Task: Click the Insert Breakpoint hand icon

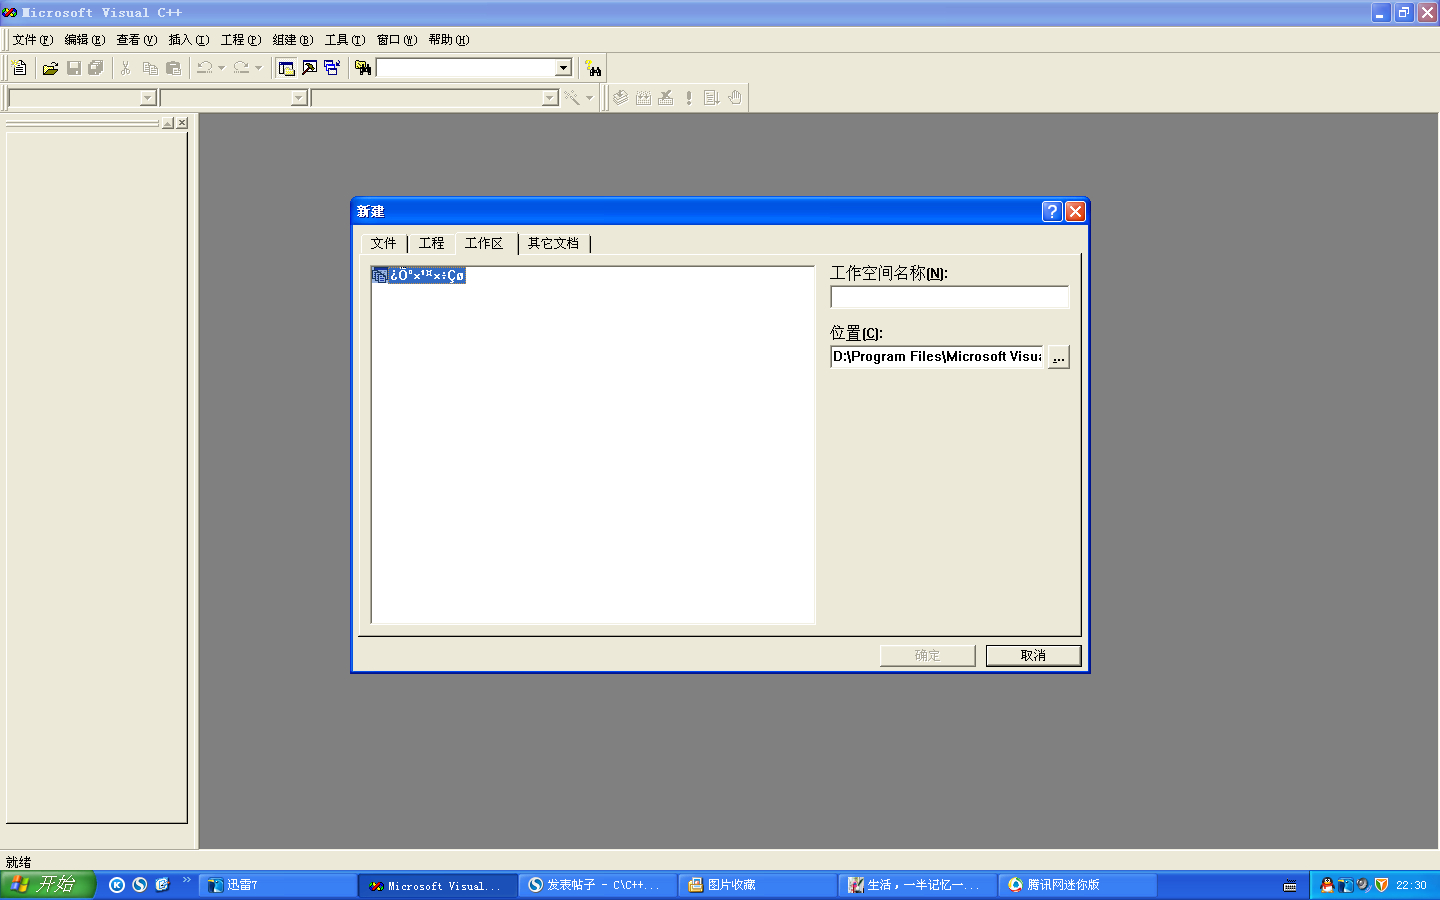Action: pyautogui.click(x=735, y=97)
